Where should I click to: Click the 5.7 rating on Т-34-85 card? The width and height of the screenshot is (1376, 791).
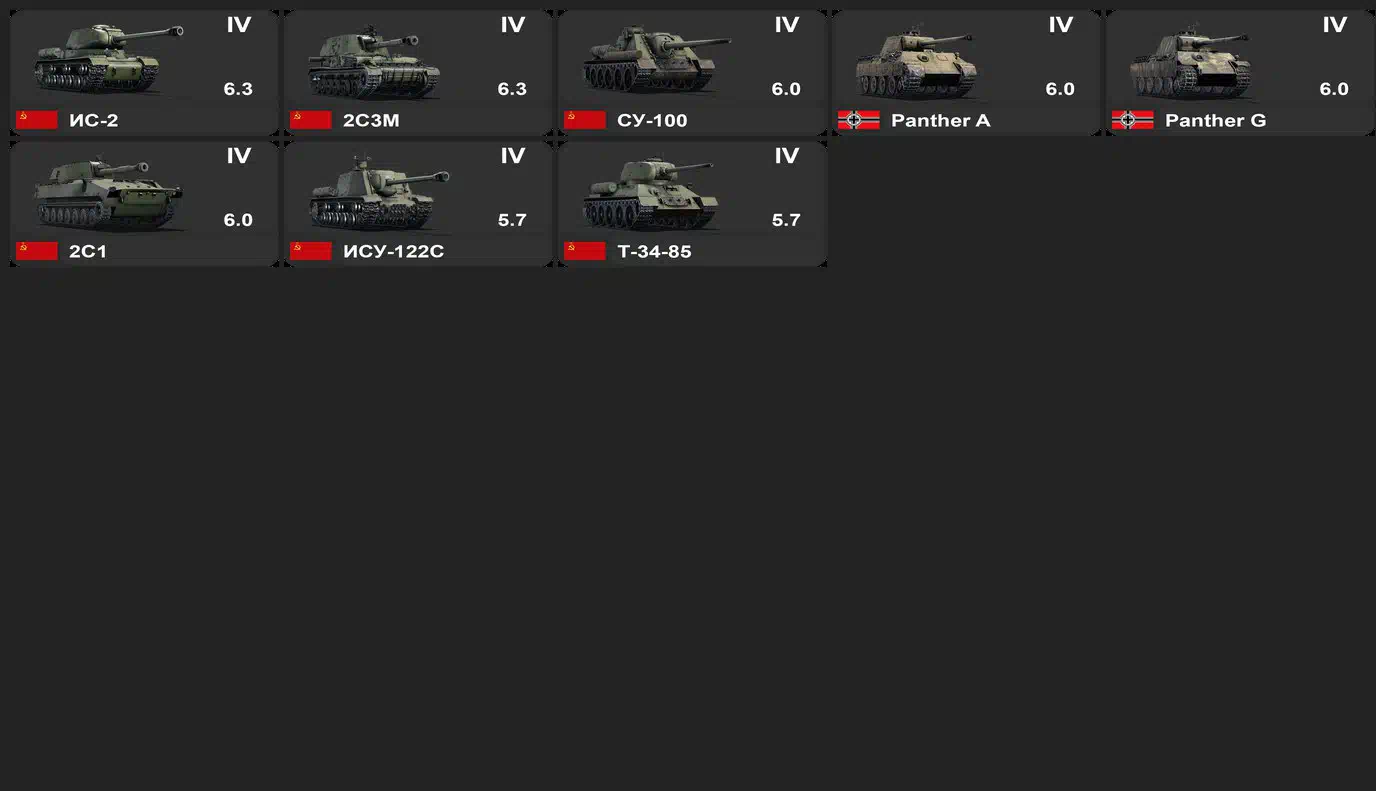786,220
